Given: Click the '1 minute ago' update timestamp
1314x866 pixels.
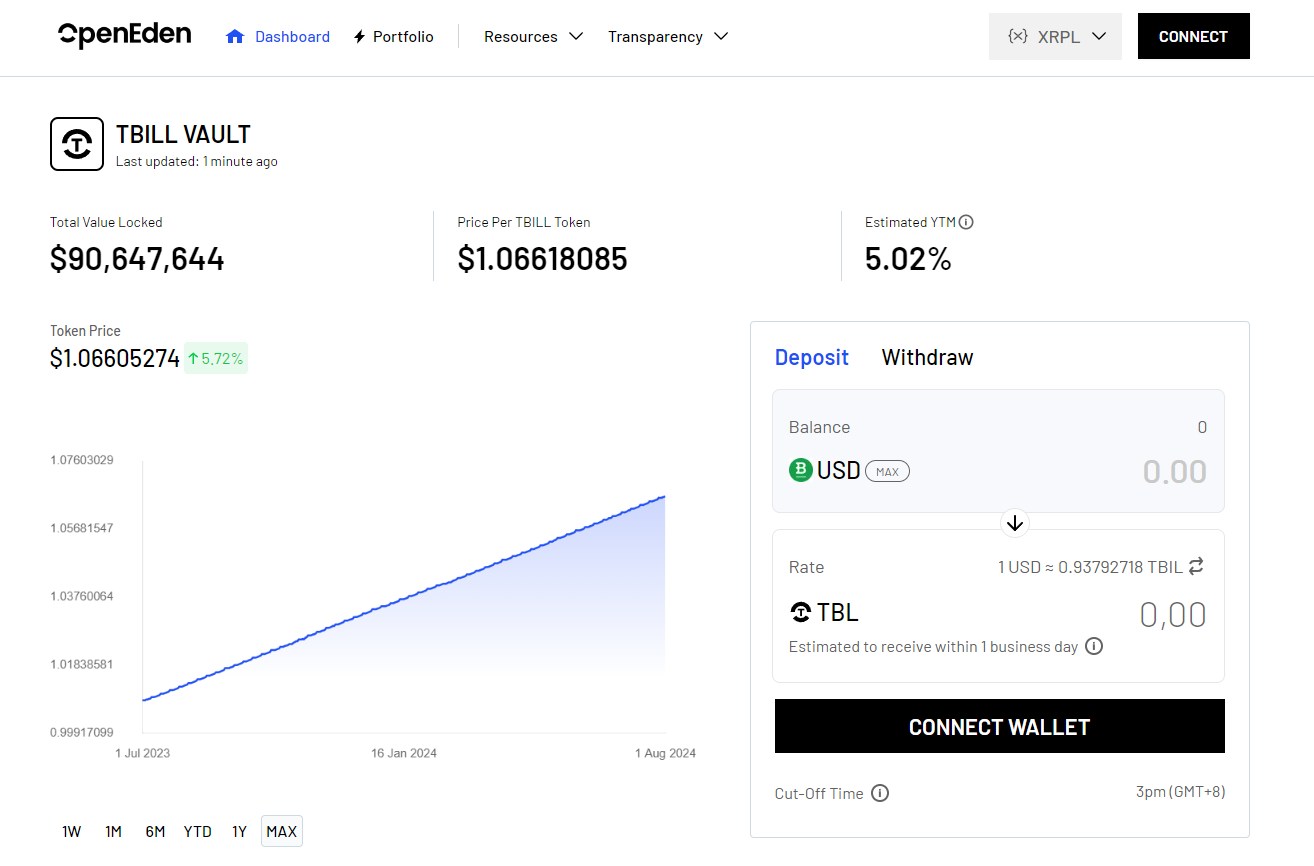Looking at the screenshot, I should click(240, 161).
